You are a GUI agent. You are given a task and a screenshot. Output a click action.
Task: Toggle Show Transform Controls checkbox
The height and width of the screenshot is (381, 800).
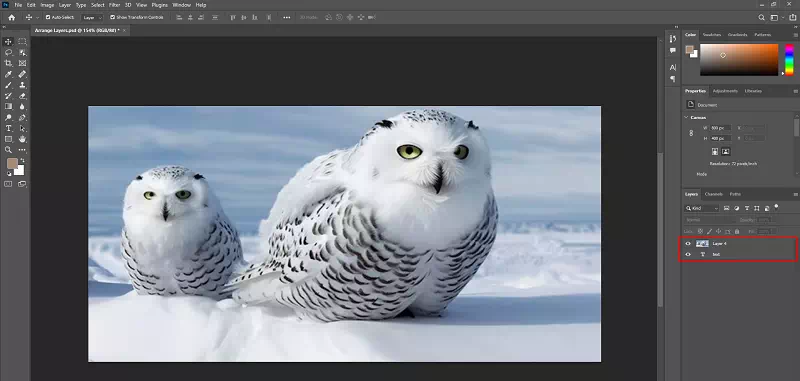tap(113, 17)
